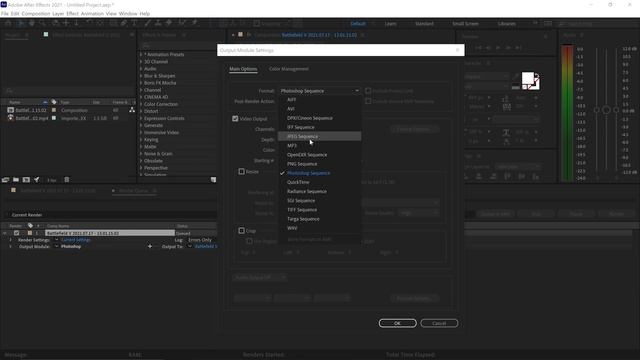The width and height of the screenshot is (640, 360).
Task: Choose TIFF Sequence from format list
Action: click(319, 209)
